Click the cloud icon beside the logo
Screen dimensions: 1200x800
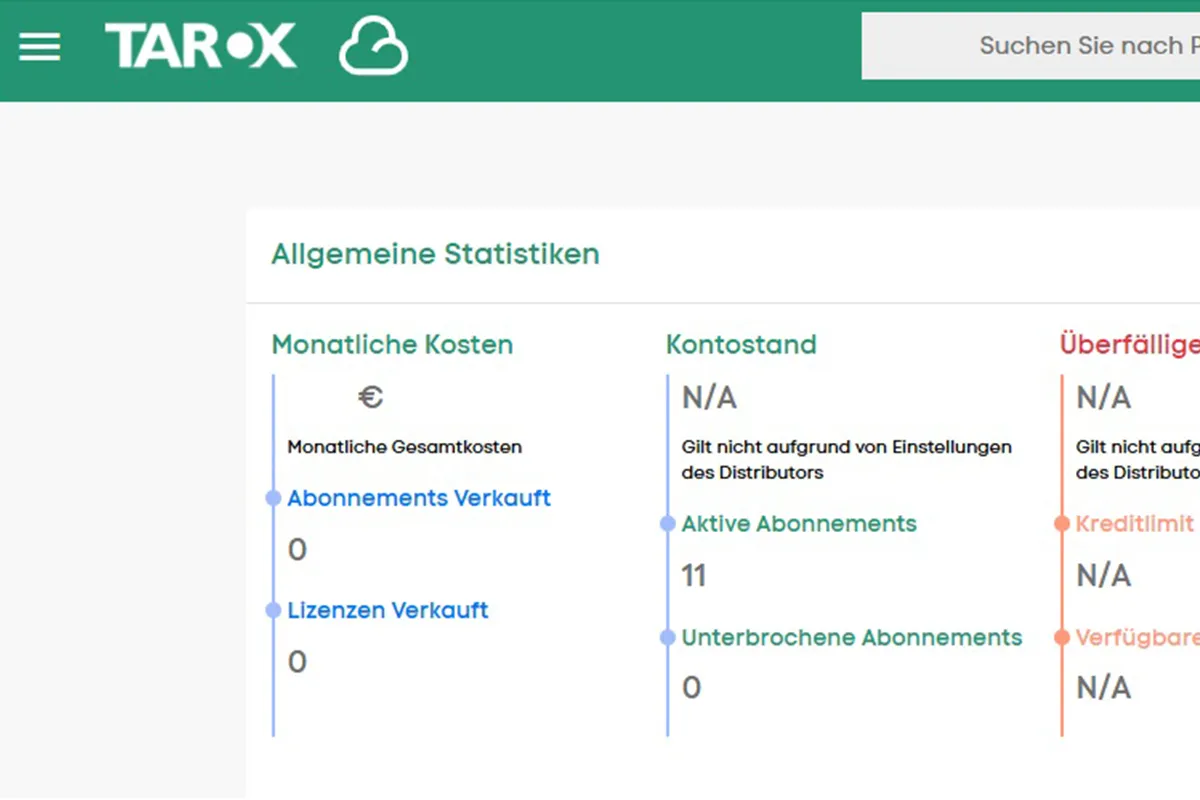point(373,47)
